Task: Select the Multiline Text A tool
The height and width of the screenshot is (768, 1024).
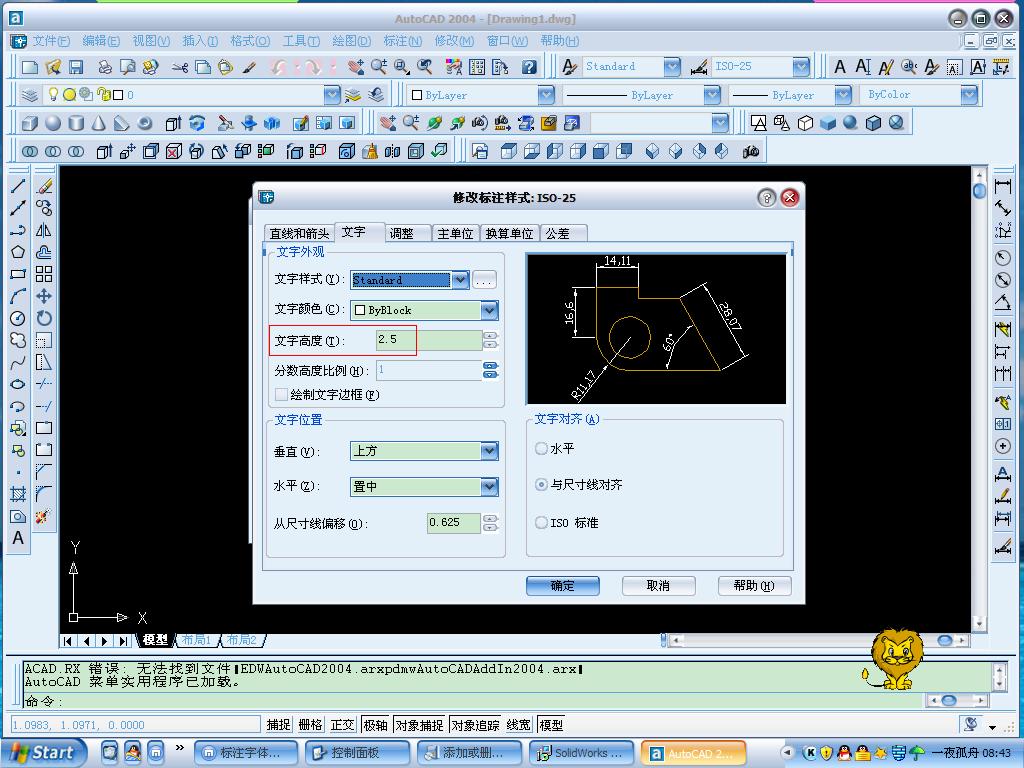Action: coord(18,537)
